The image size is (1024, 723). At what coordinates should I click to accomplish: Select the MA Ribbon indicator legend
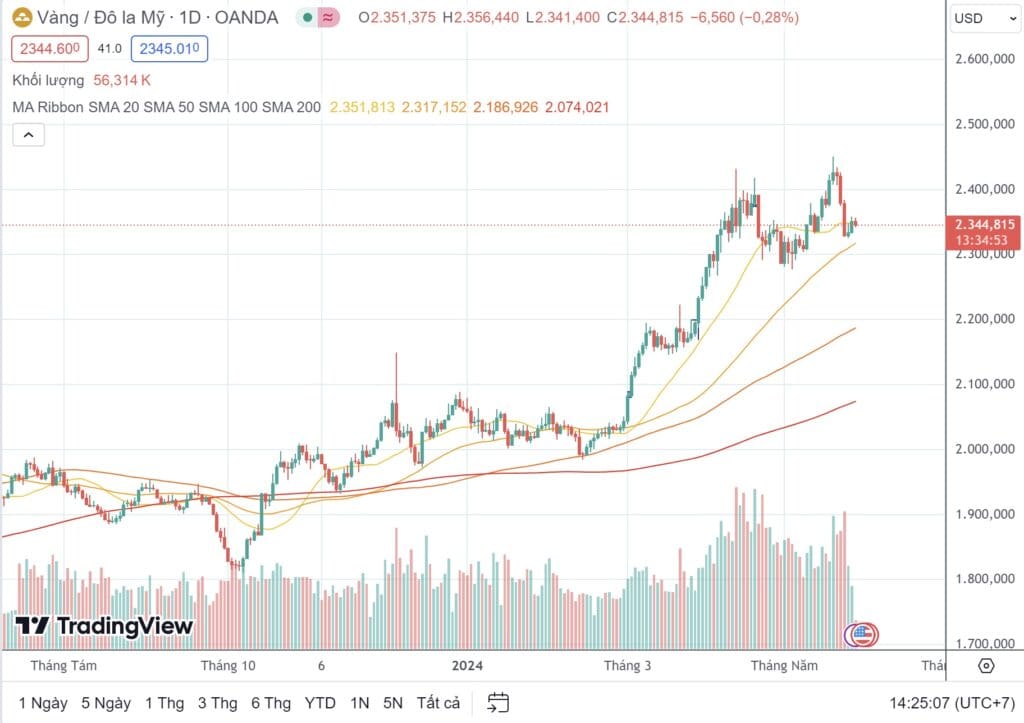pos(167,107)
